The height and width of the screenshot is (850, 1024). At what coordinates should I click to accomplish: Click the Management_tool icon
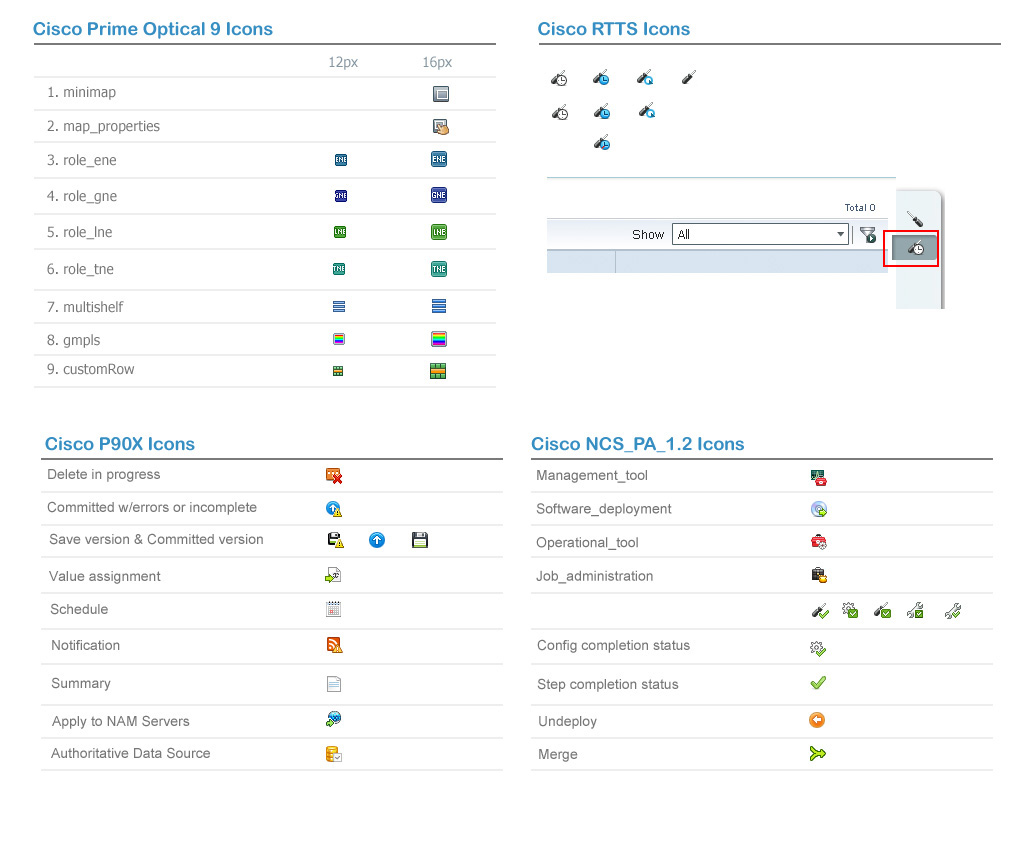click(818, 477)
